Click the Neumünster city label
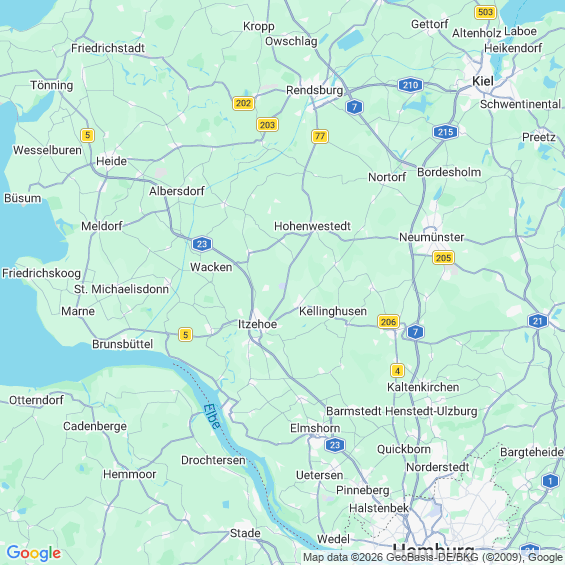This screenshot has height=565, width=565. click(x=431, y=237)
